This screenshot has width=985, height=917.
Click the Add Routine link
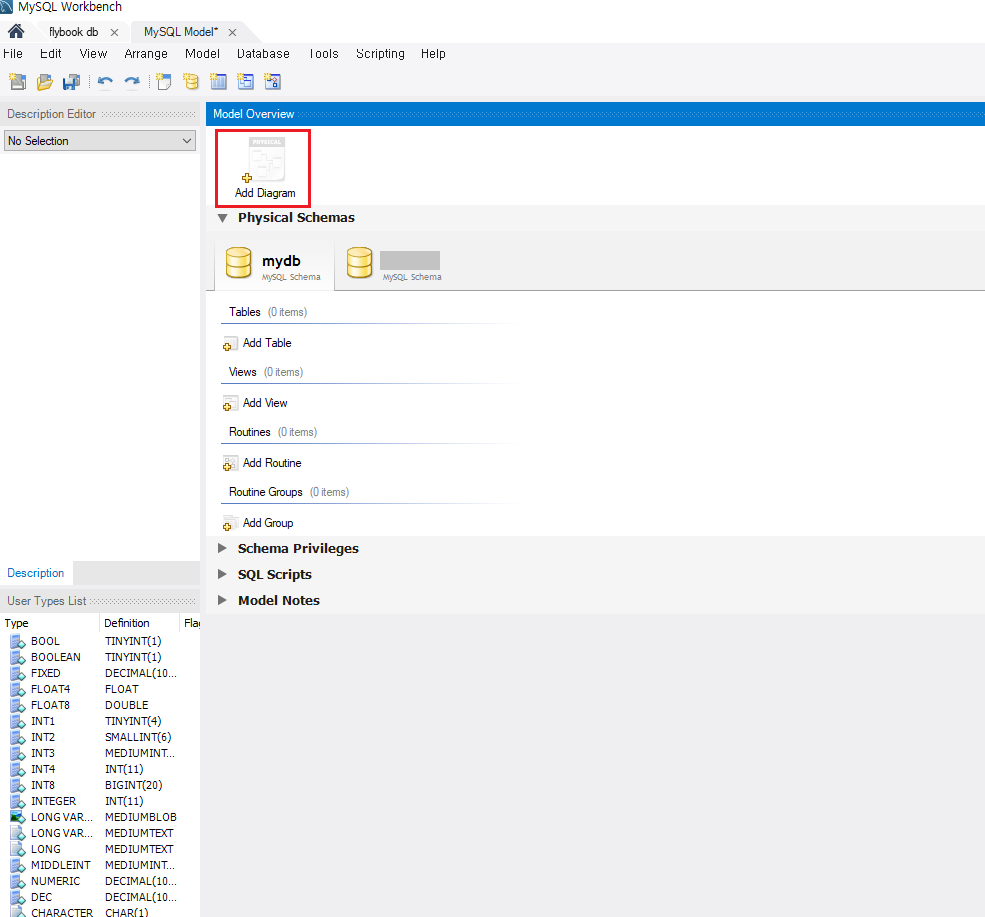[x=272, y=463]
